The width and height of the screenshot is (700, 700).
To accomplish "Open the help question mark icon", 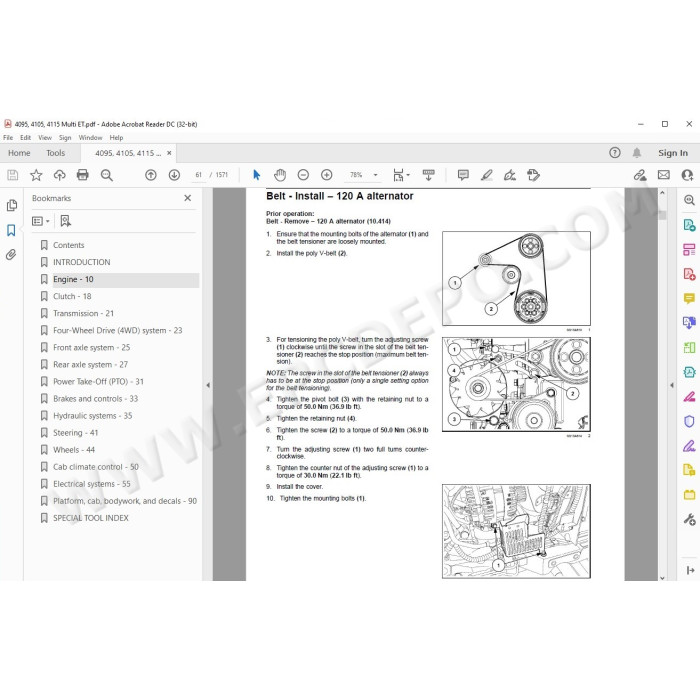I will 615,153.
